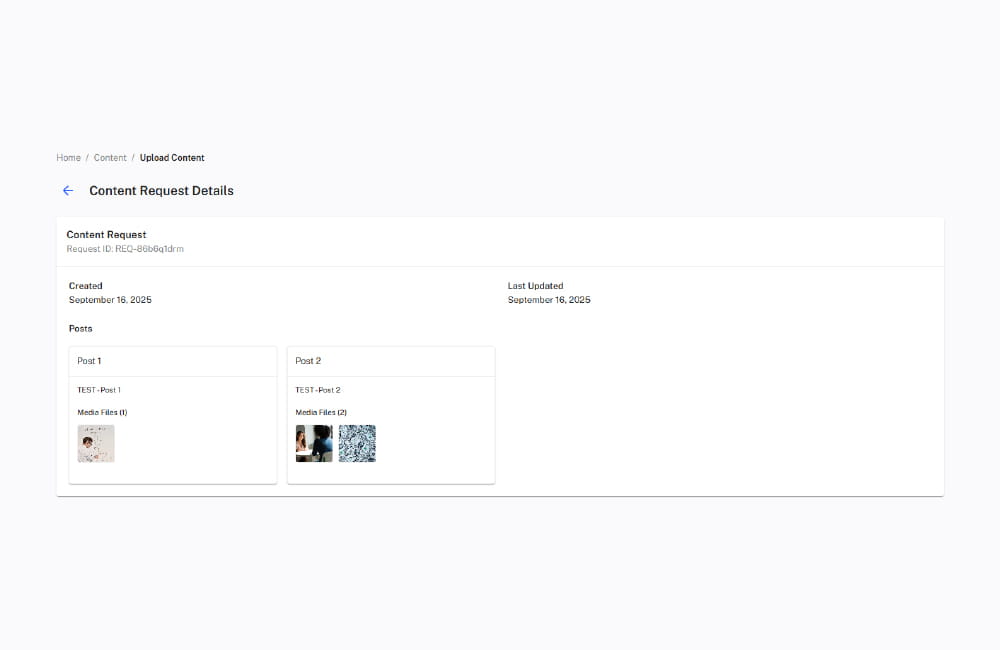Open the people photo thumbnail in Post 2
The image size is (1000, 650).
(x=313, y=443)
